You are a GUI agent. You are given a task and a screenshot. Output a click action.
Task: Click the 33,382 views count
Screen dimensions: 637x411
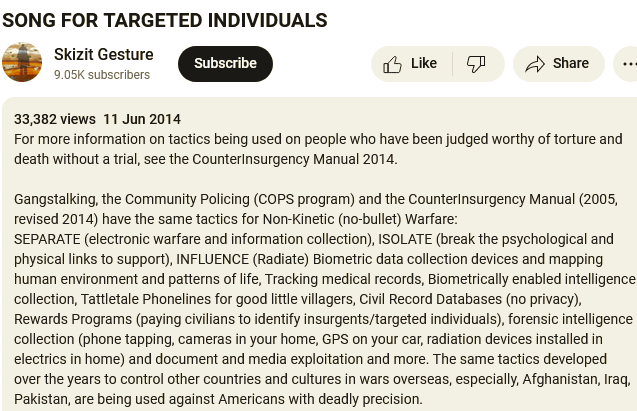click(55, 119)
